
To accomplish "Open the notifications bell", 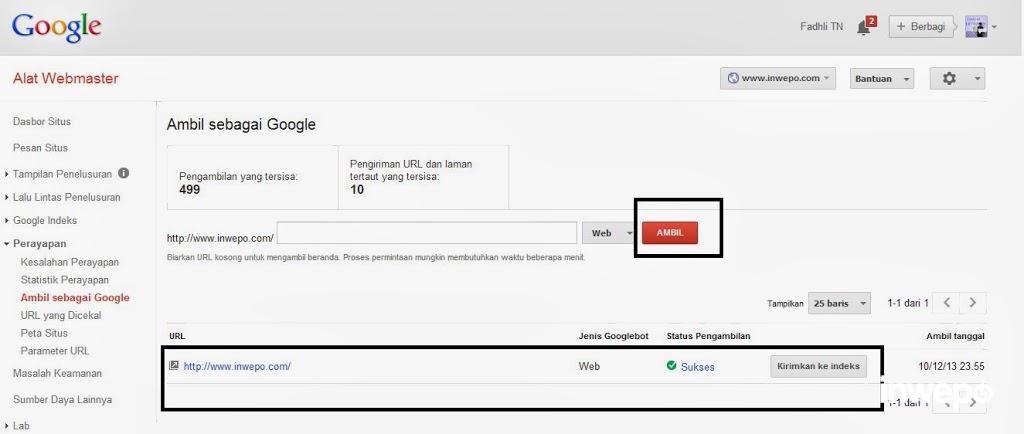I will [865, 27].
